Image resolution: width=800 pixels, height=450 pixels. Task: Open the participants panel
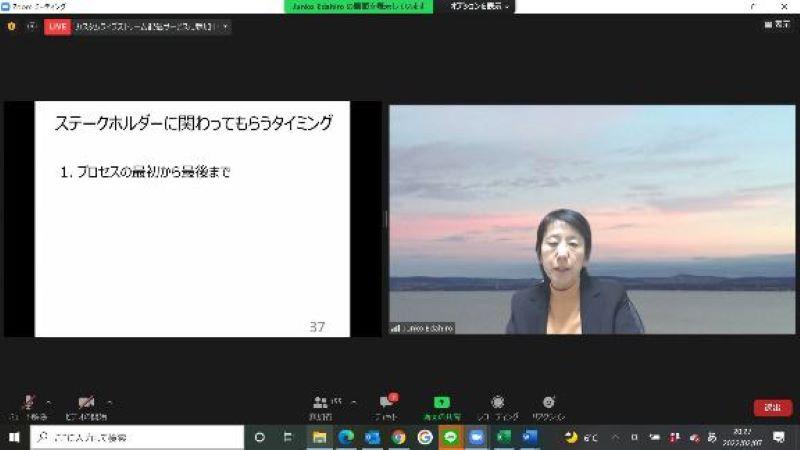(x=321, y=403)
